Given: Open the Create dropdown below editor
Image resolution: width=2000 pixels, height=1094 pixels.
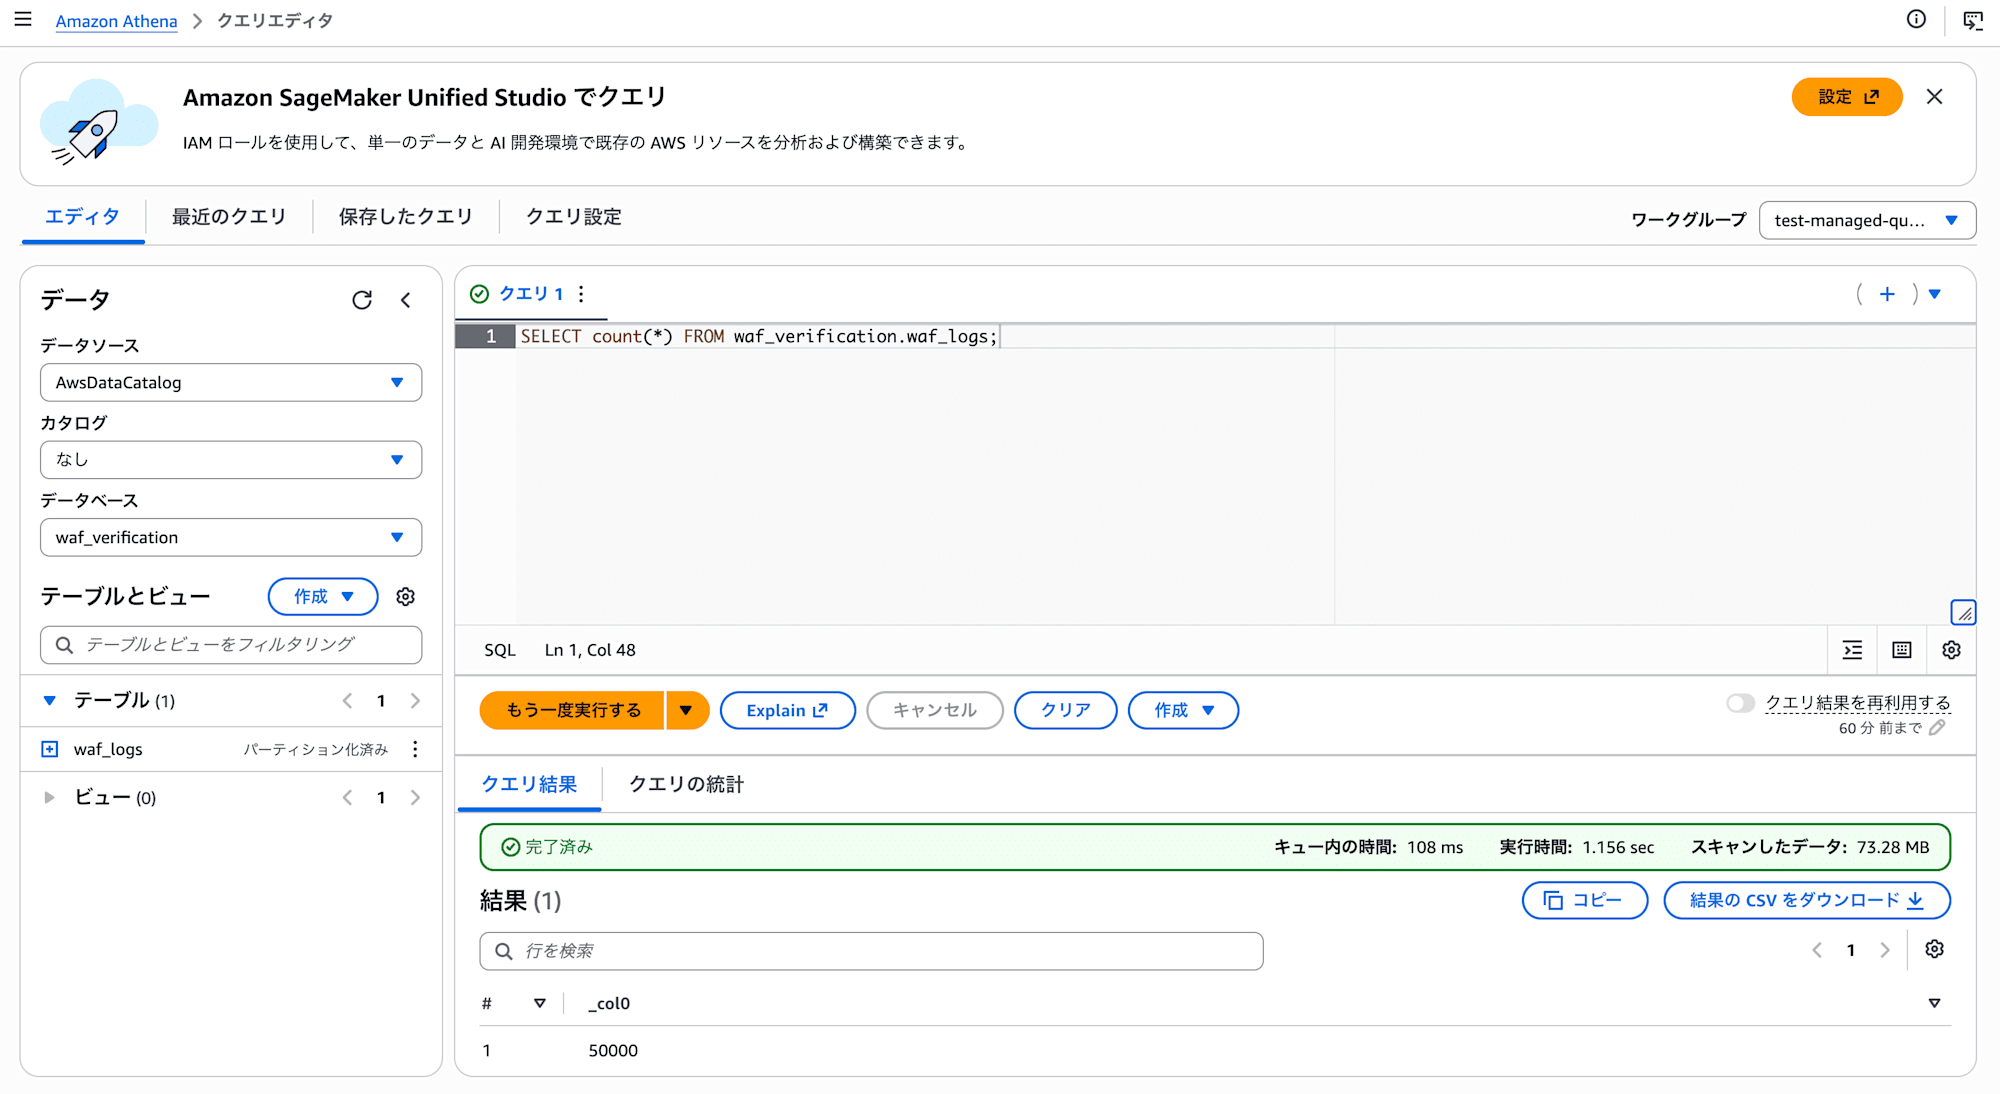Looking at the screenshot, I should [x=1183, y=710].
